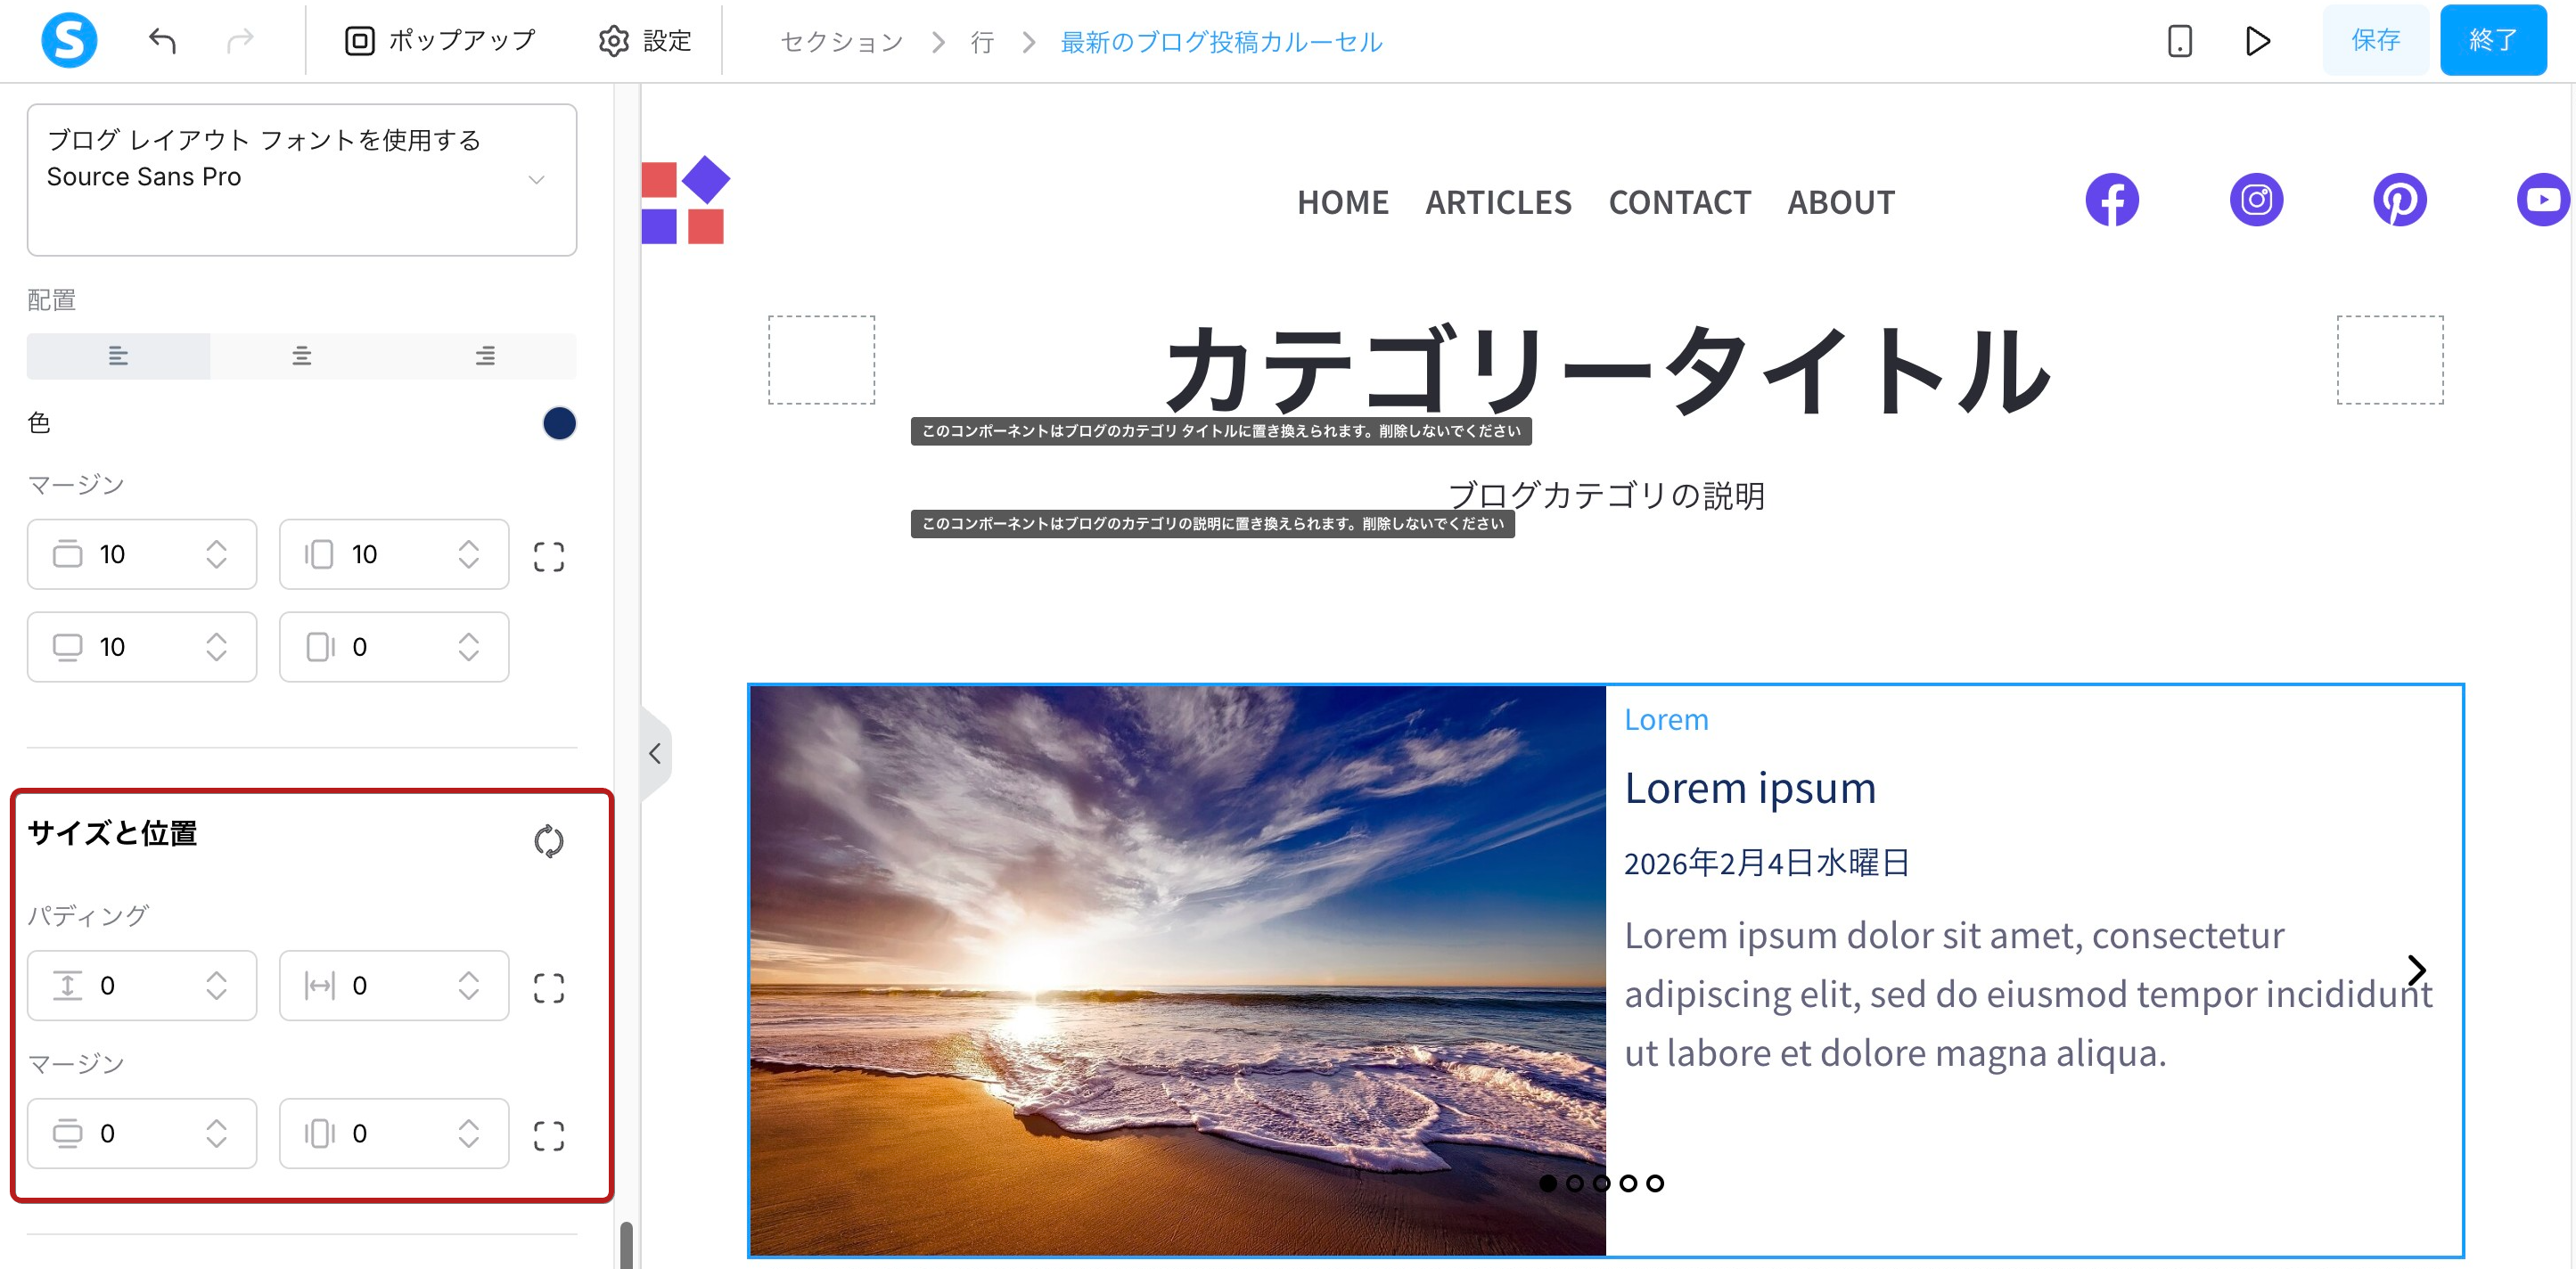Collapse the left sidebar panel arrow

tap(655, 753)
